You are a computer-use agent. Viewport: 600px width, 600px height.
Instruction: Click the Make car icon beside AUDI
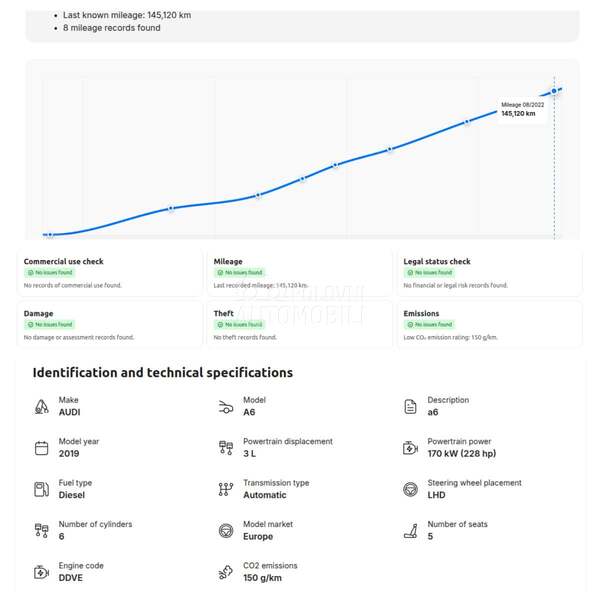click(x=41, y=406)
